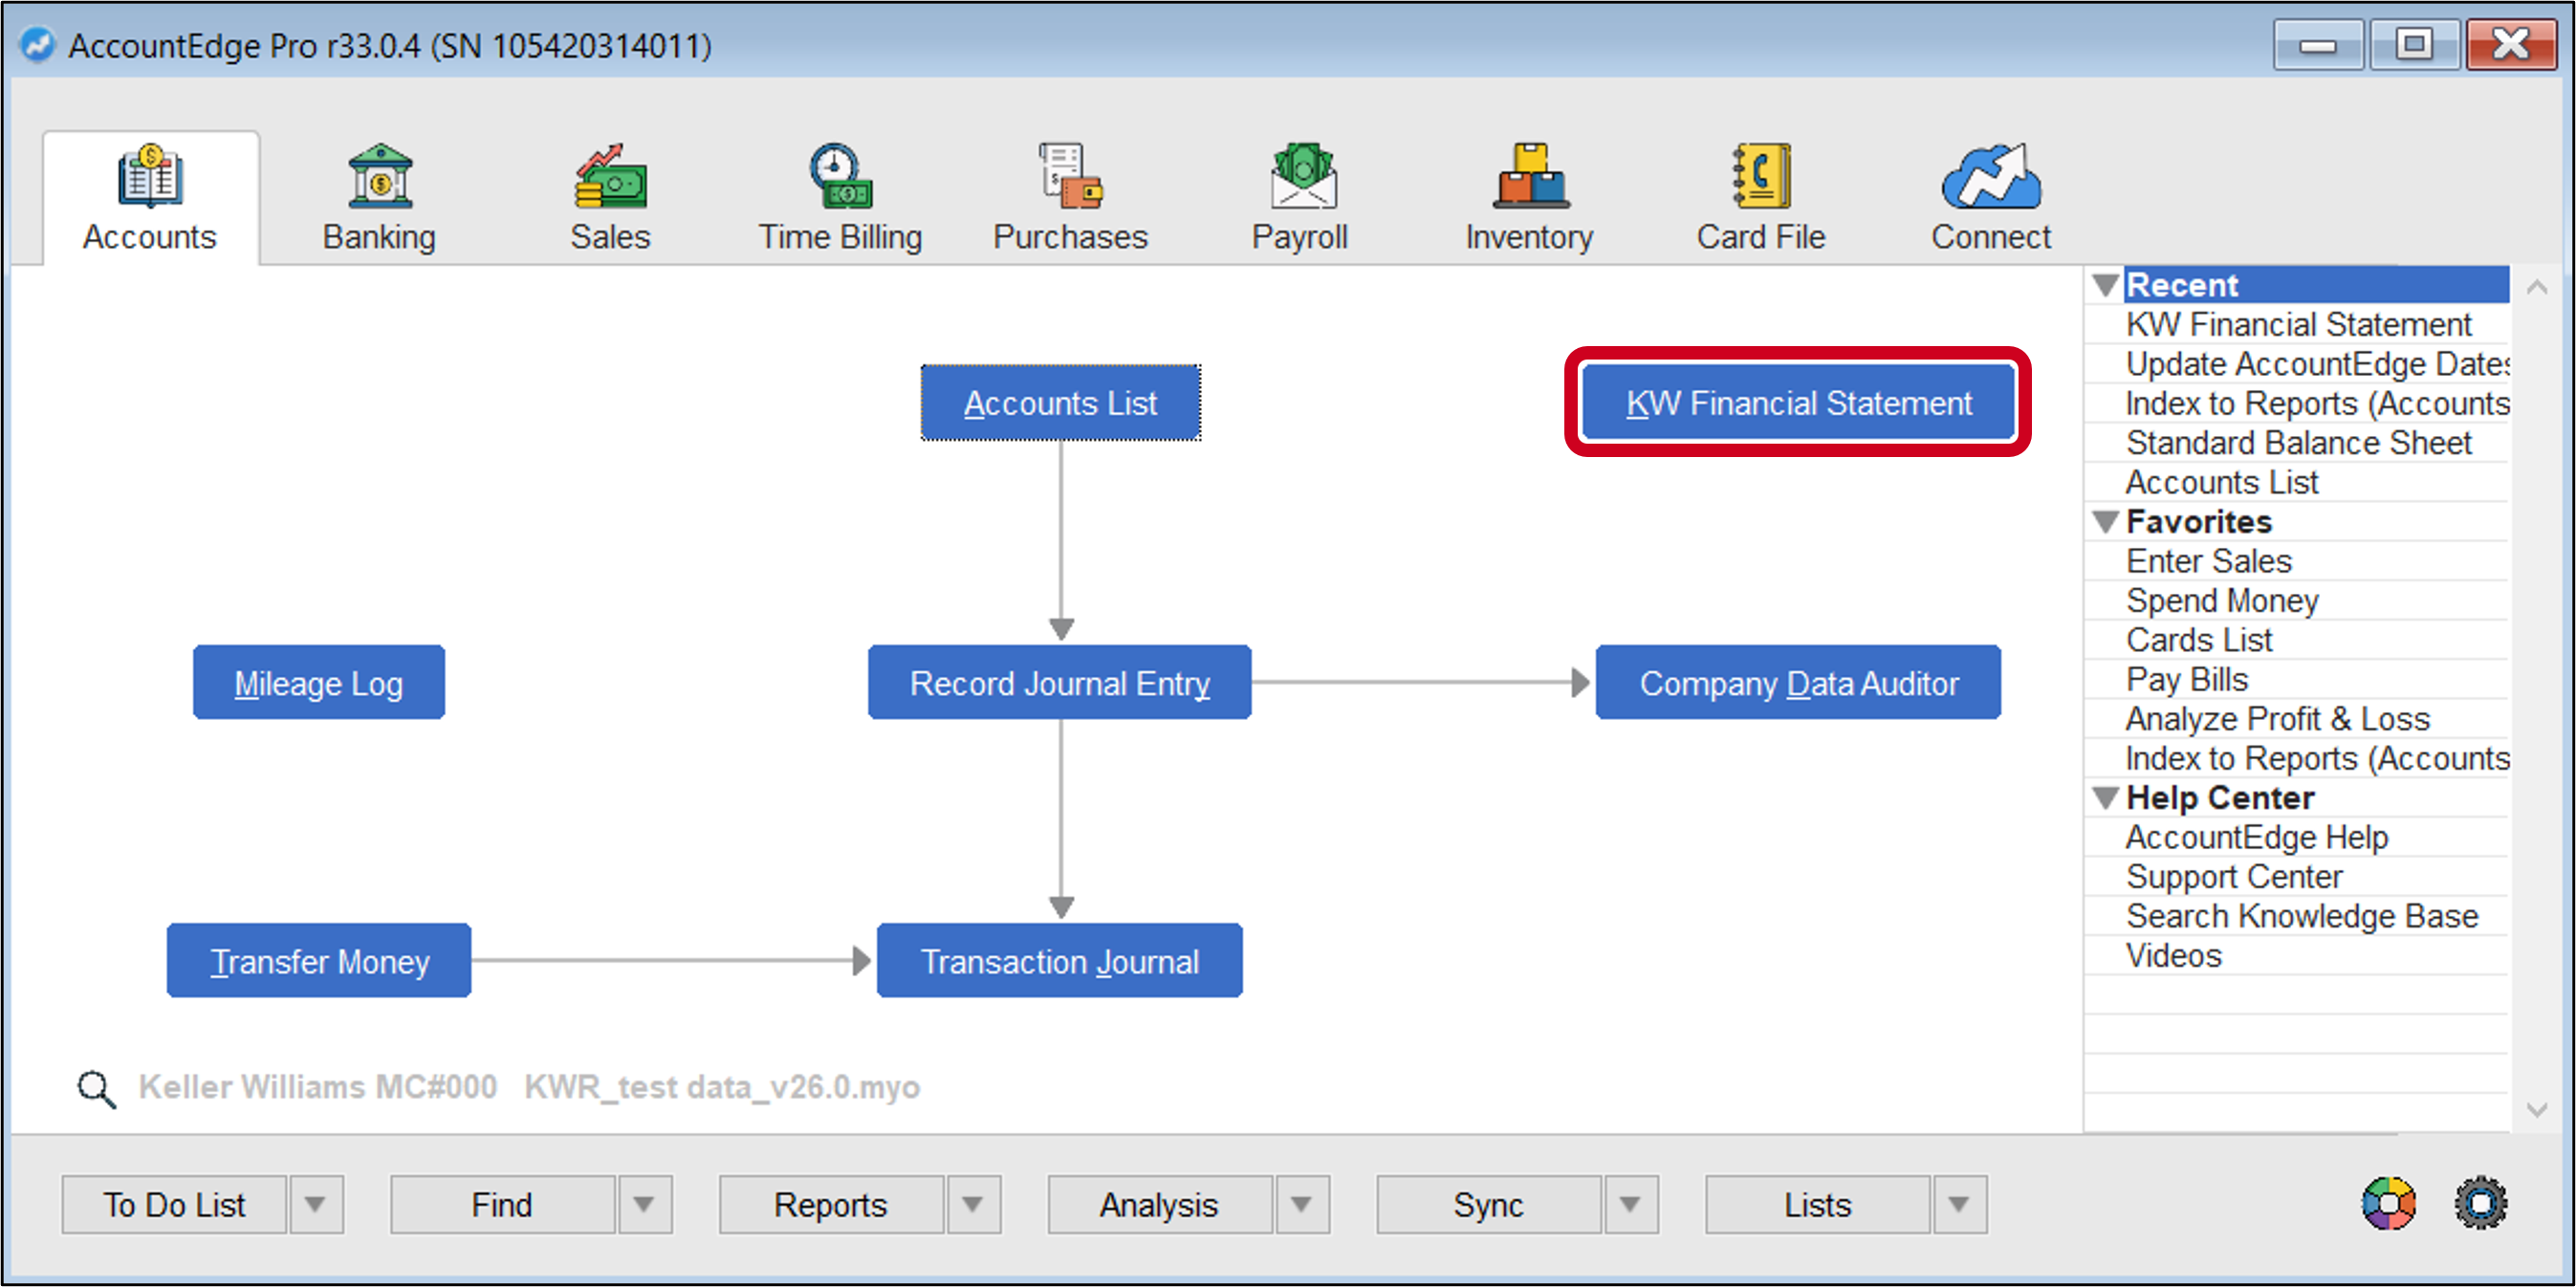The width and height of the screenshot is (2576, 1287).
Task: Open Record Journal Entry
Action: 1059,682
